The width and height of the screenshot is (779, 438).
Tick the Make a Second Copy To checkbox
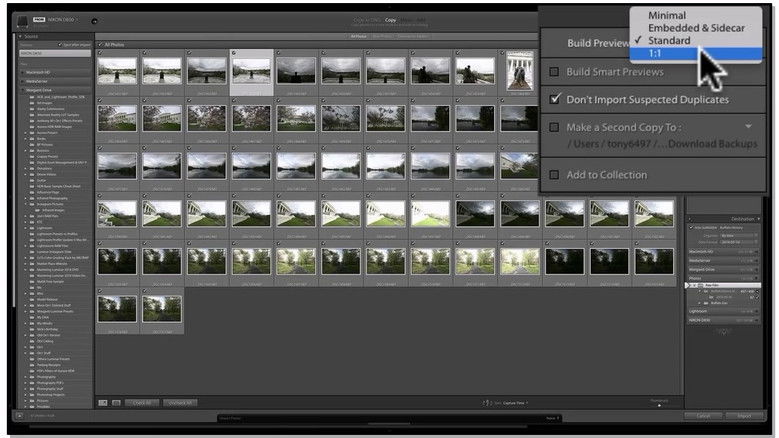tap(555, 127)
